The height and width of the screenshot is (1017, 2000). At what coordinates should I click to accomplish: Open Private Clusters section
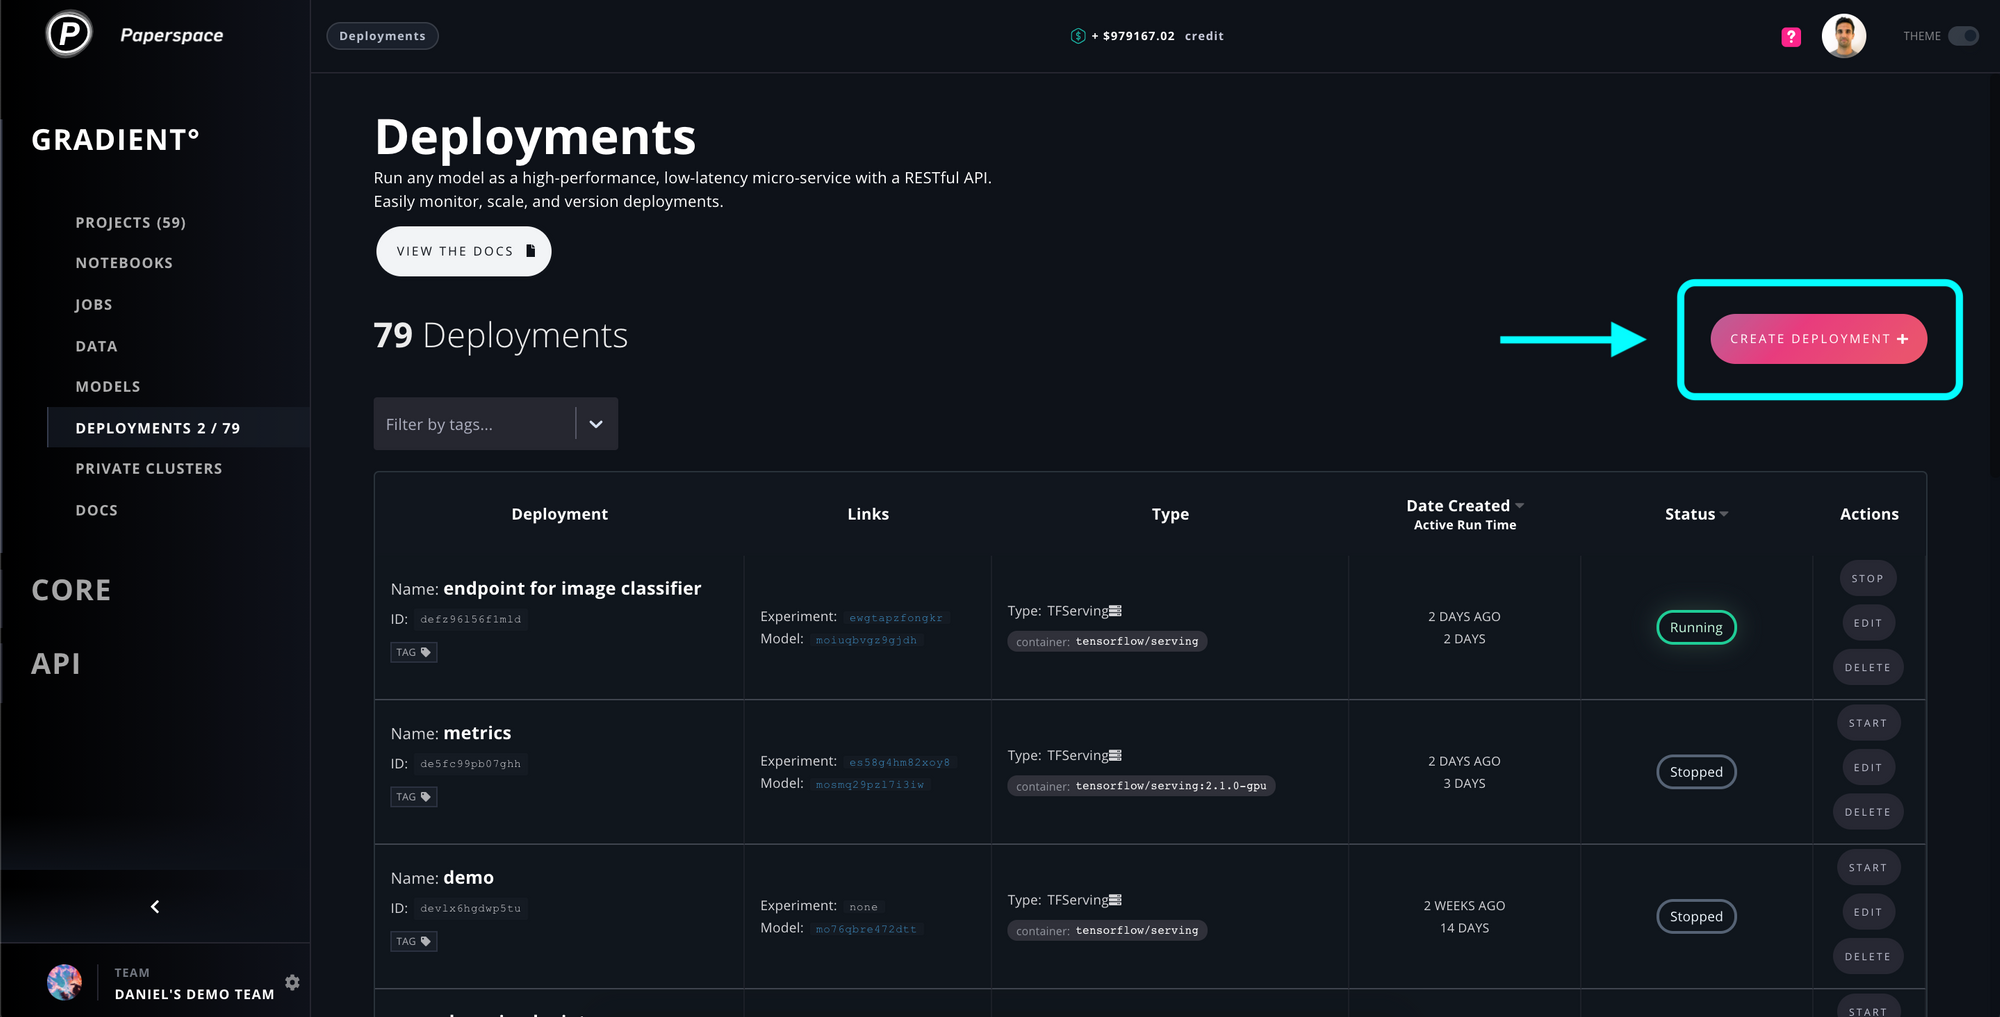149,469
